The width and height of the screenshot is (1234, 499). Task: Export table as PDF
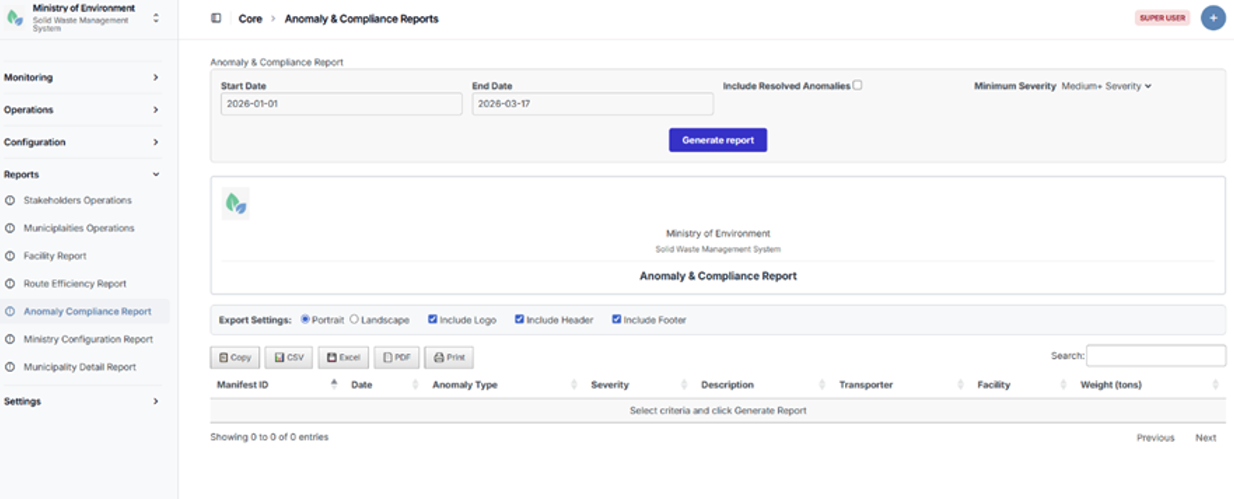coord(396,357)
